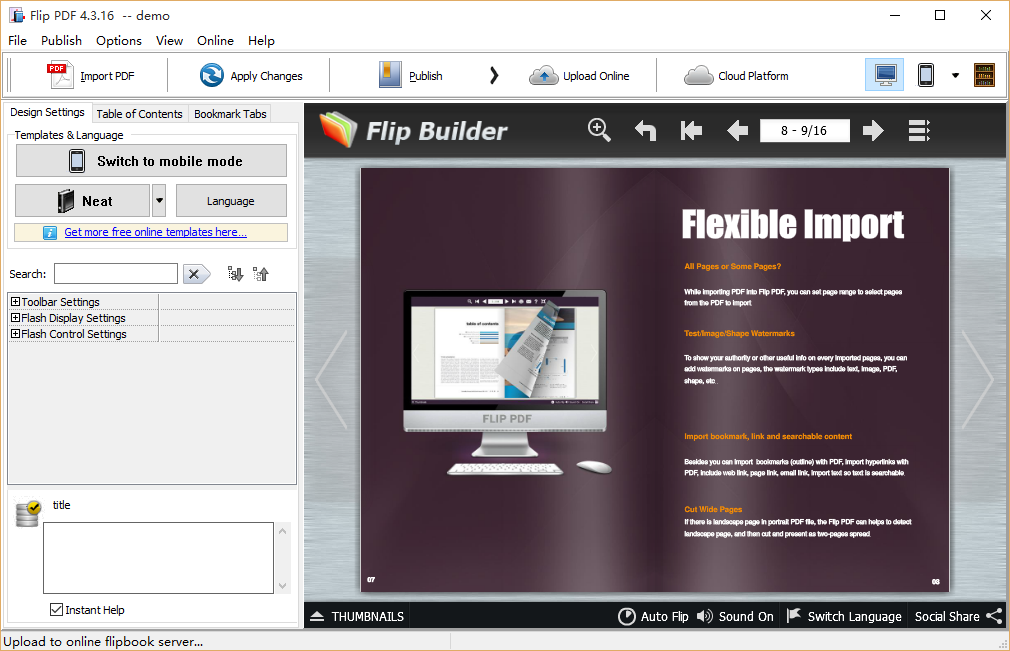
Task: Switch to Table of Contents tab
Action: tap(140, 113)
